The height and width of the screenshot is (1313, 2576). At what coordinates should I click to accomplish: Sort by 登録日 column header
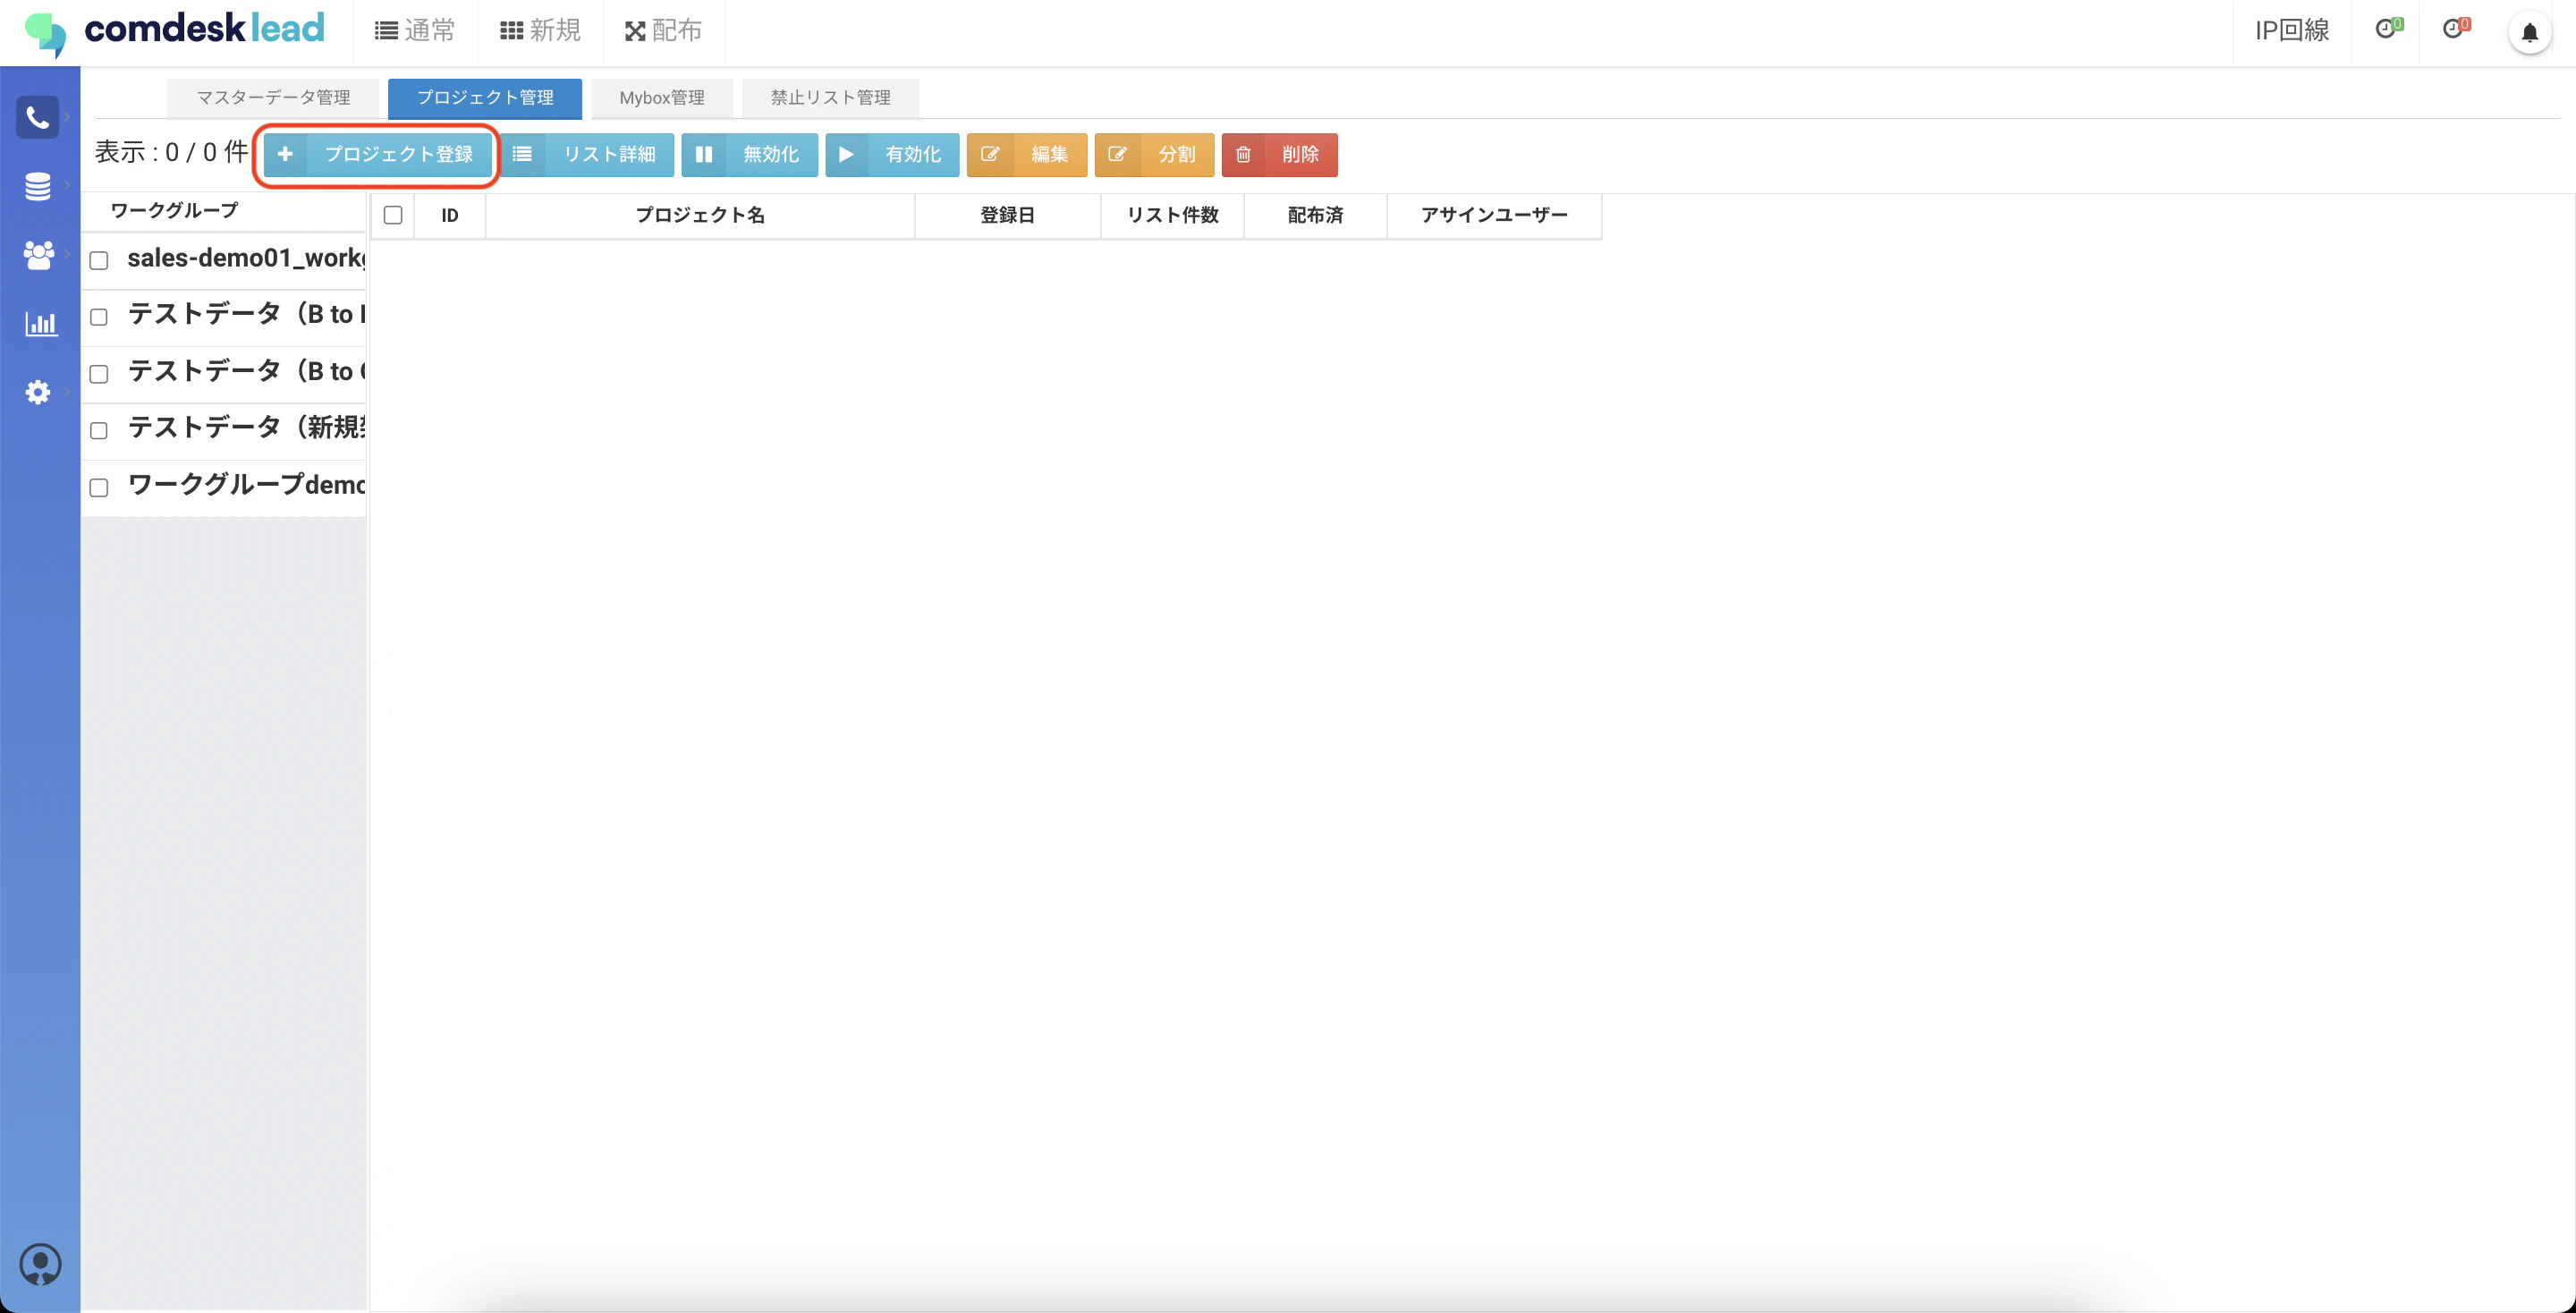pyautogui.click(x=1007, y=215)
